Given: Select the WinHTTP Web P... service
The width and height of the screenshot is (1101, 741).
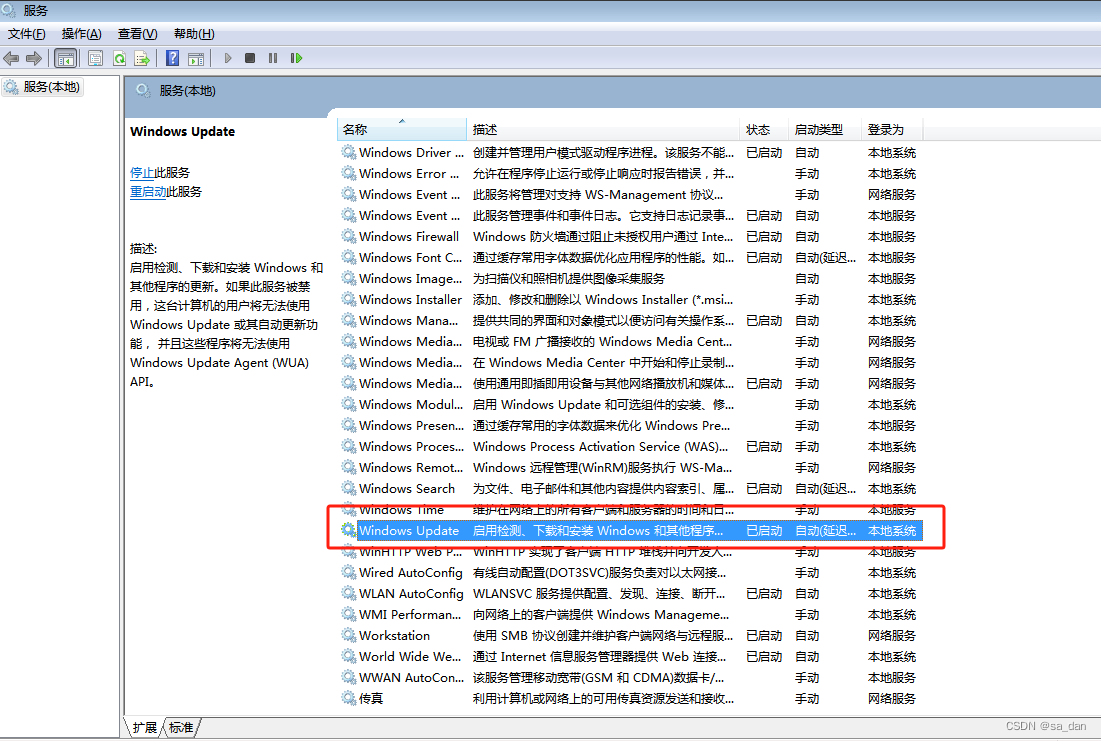Looking at the screenshot, I should coord(630,551).
